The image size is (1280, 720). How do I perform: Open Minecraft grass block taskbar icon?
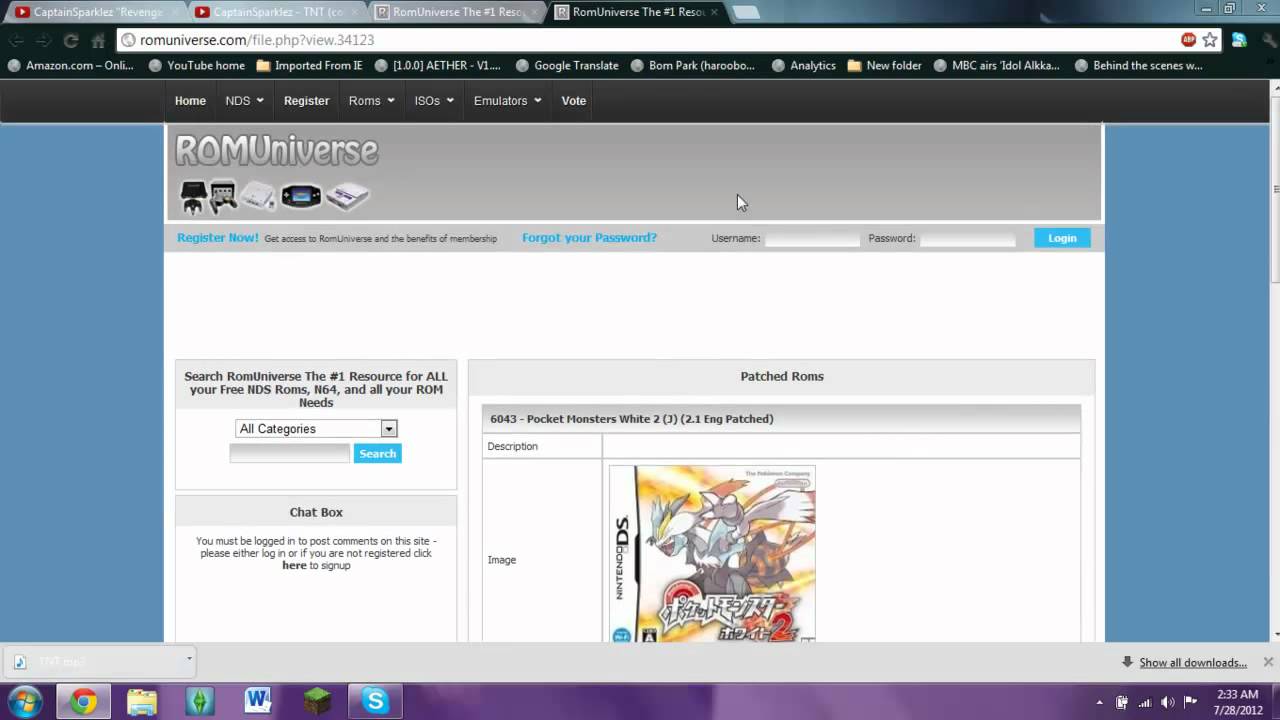(316, 701)
